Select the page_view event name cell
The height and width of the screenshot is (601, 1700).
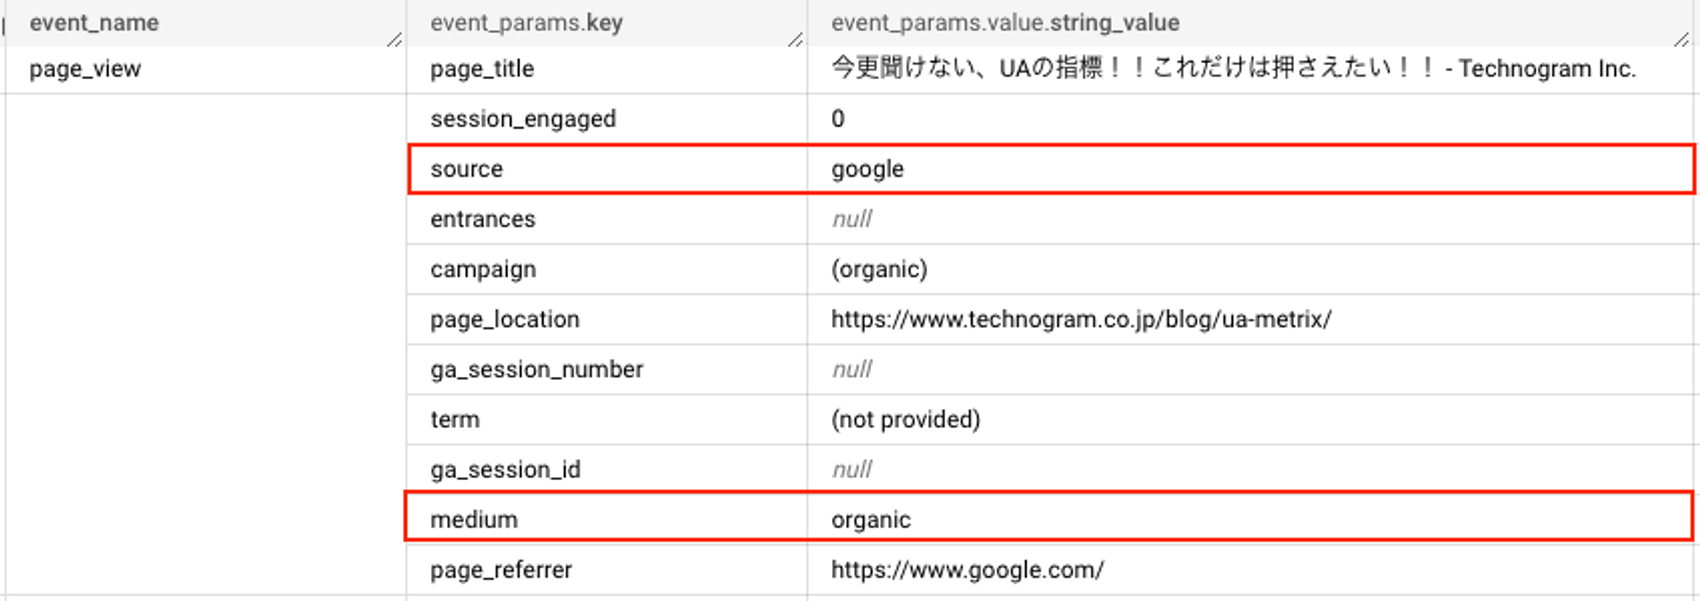pos(205,69)
